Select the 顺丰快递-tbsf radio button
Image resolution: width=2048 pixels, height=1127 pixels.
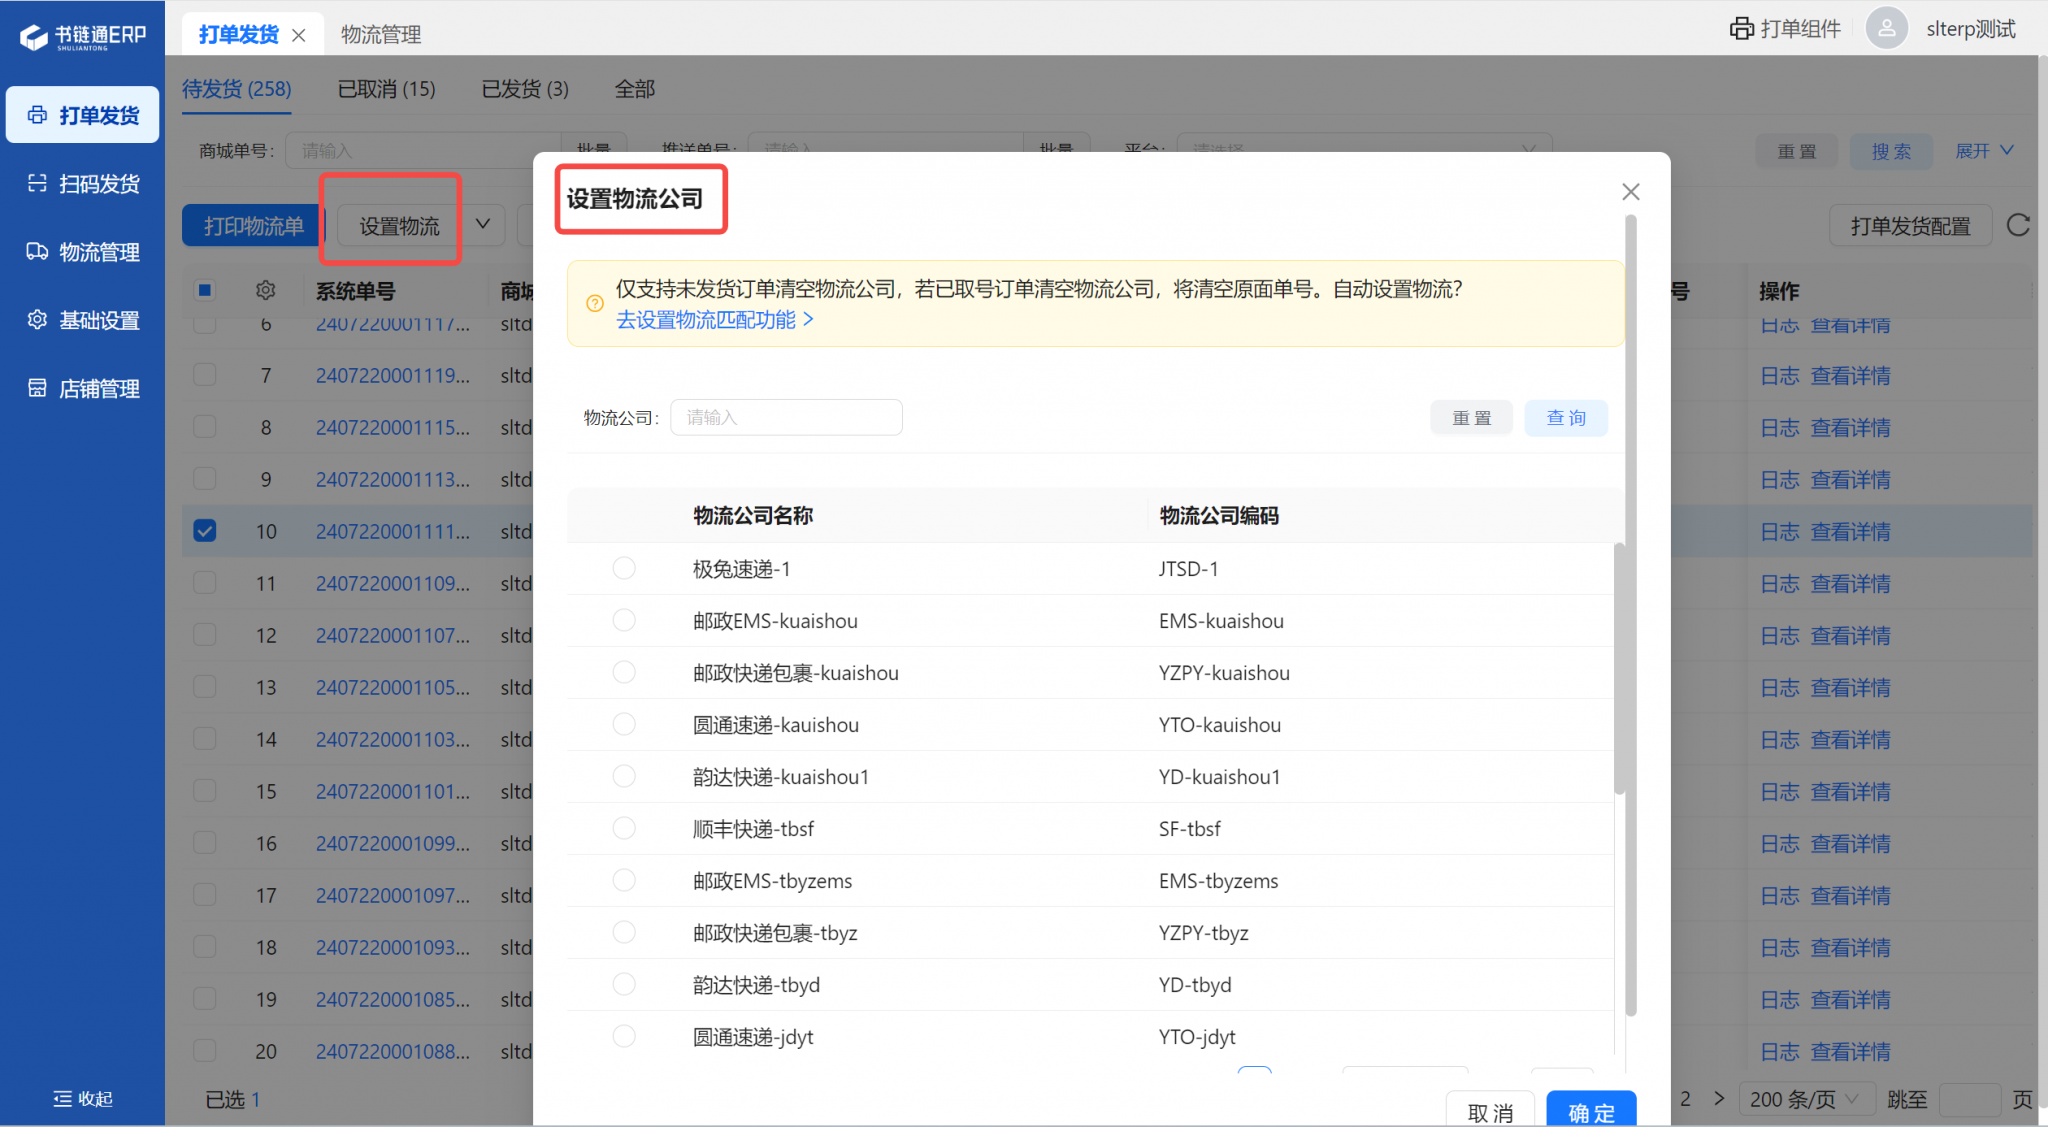[624, 828]
